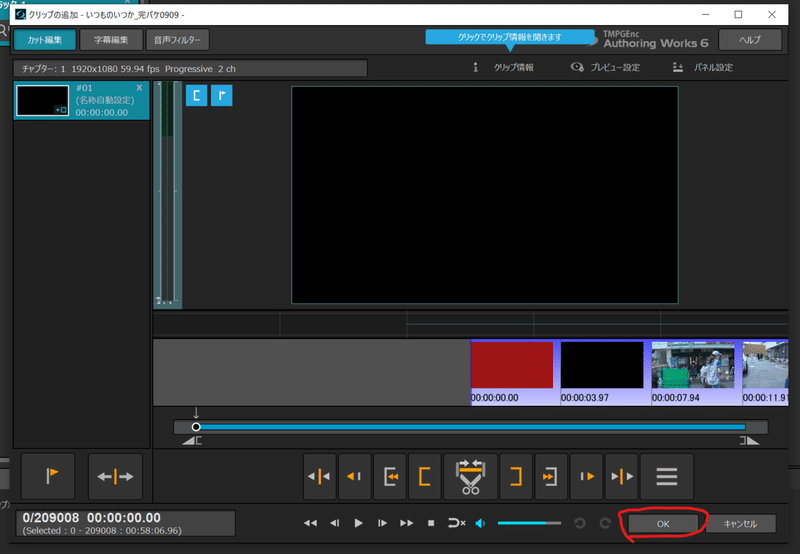
Task: Open プレビュー設定 options
Action: [605, 67]
